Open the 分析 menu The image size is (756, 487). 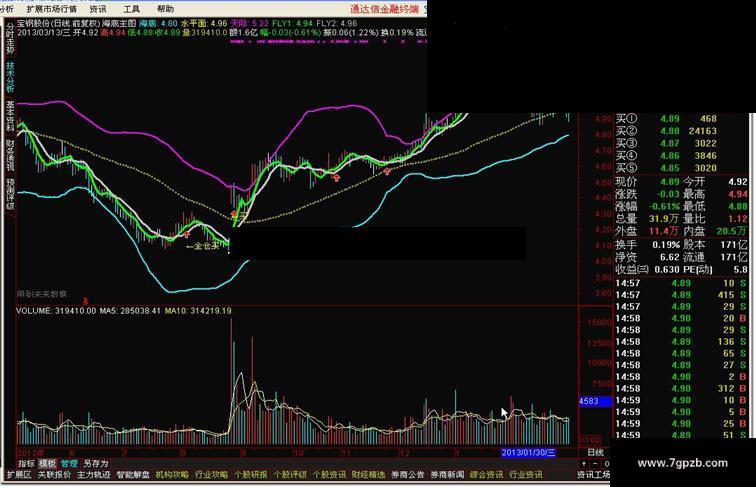pos(6,9)
